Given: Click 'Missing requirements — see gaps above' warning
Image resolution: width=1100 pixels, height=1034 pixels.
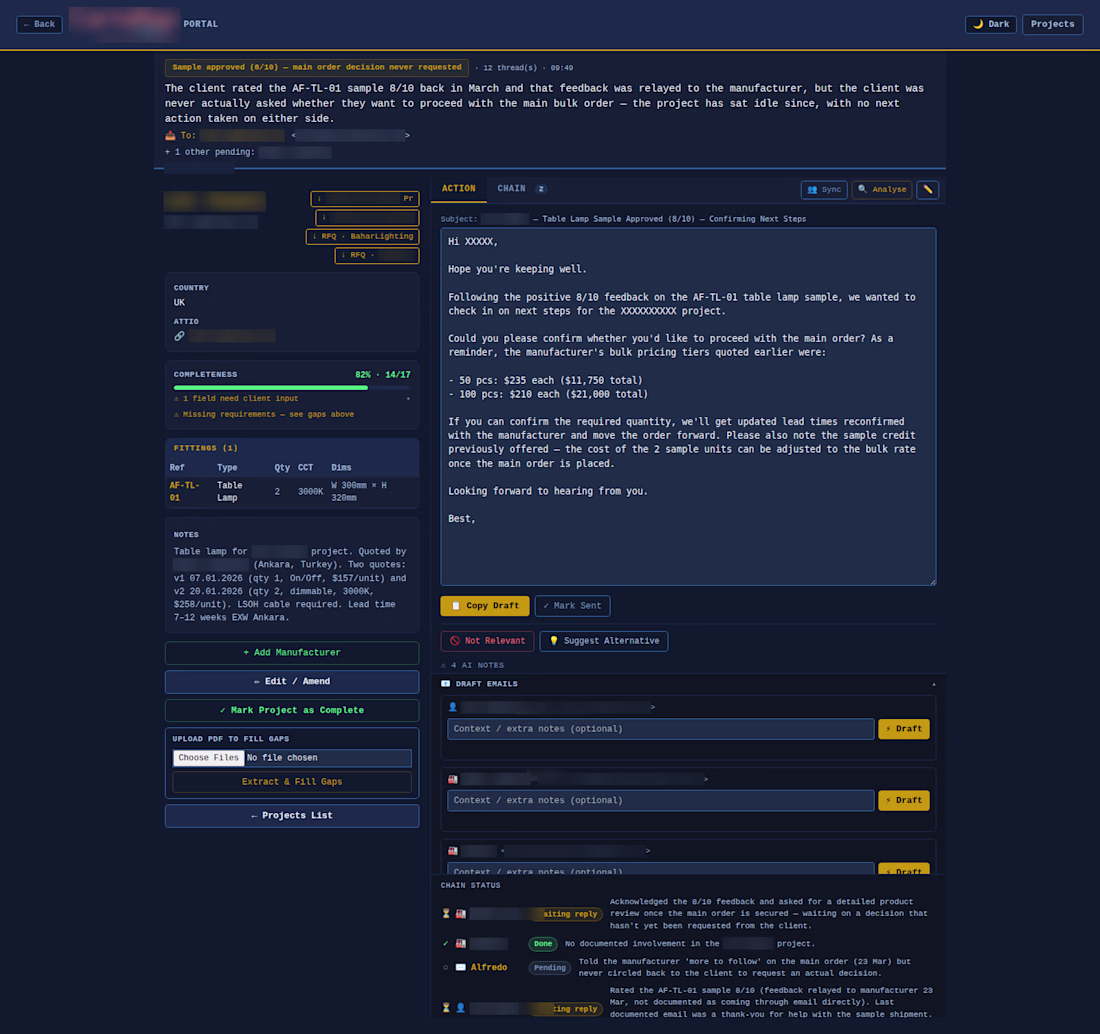Looking at the screenshot, I should (x=264, y=415).
